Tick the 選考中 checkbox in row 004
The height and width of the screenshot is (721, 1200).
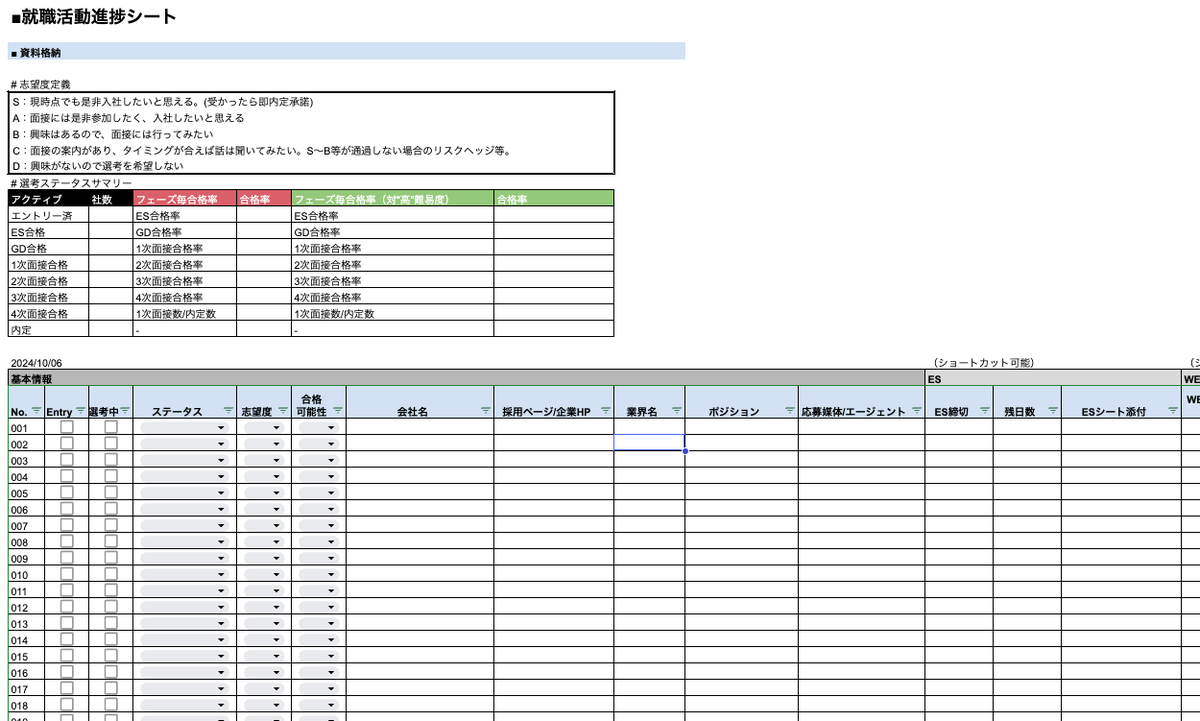pyautogui.click(x=111, y=476)
